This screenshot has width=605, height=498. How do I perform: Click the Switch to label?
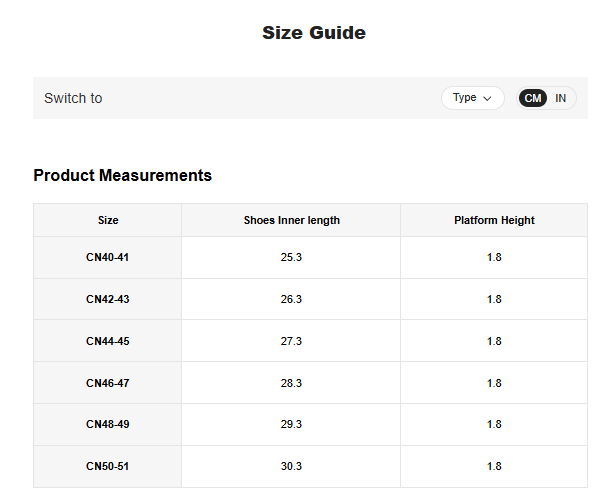(73, 98)
